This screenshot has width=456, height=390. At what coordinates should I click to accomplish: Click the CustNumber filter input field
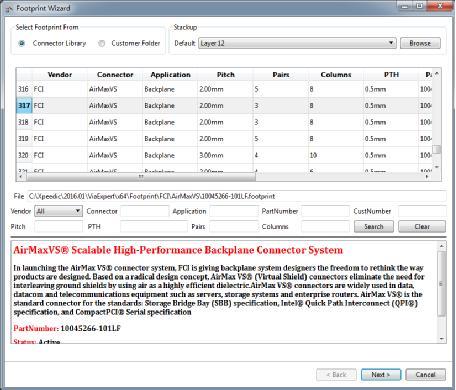tap(422, 211)
